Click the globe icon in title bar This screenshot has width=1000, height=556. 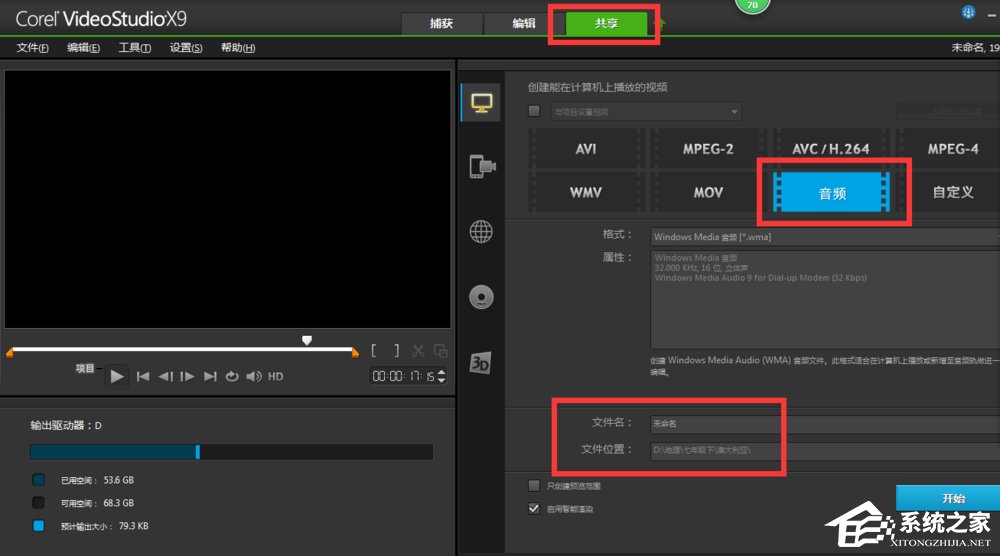[x=968, y=12]
